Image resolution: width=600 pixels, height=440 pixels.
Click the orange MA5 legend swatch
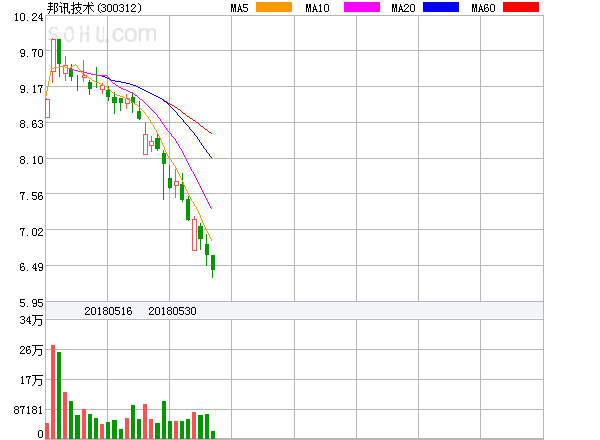click(x=274, y=7)
